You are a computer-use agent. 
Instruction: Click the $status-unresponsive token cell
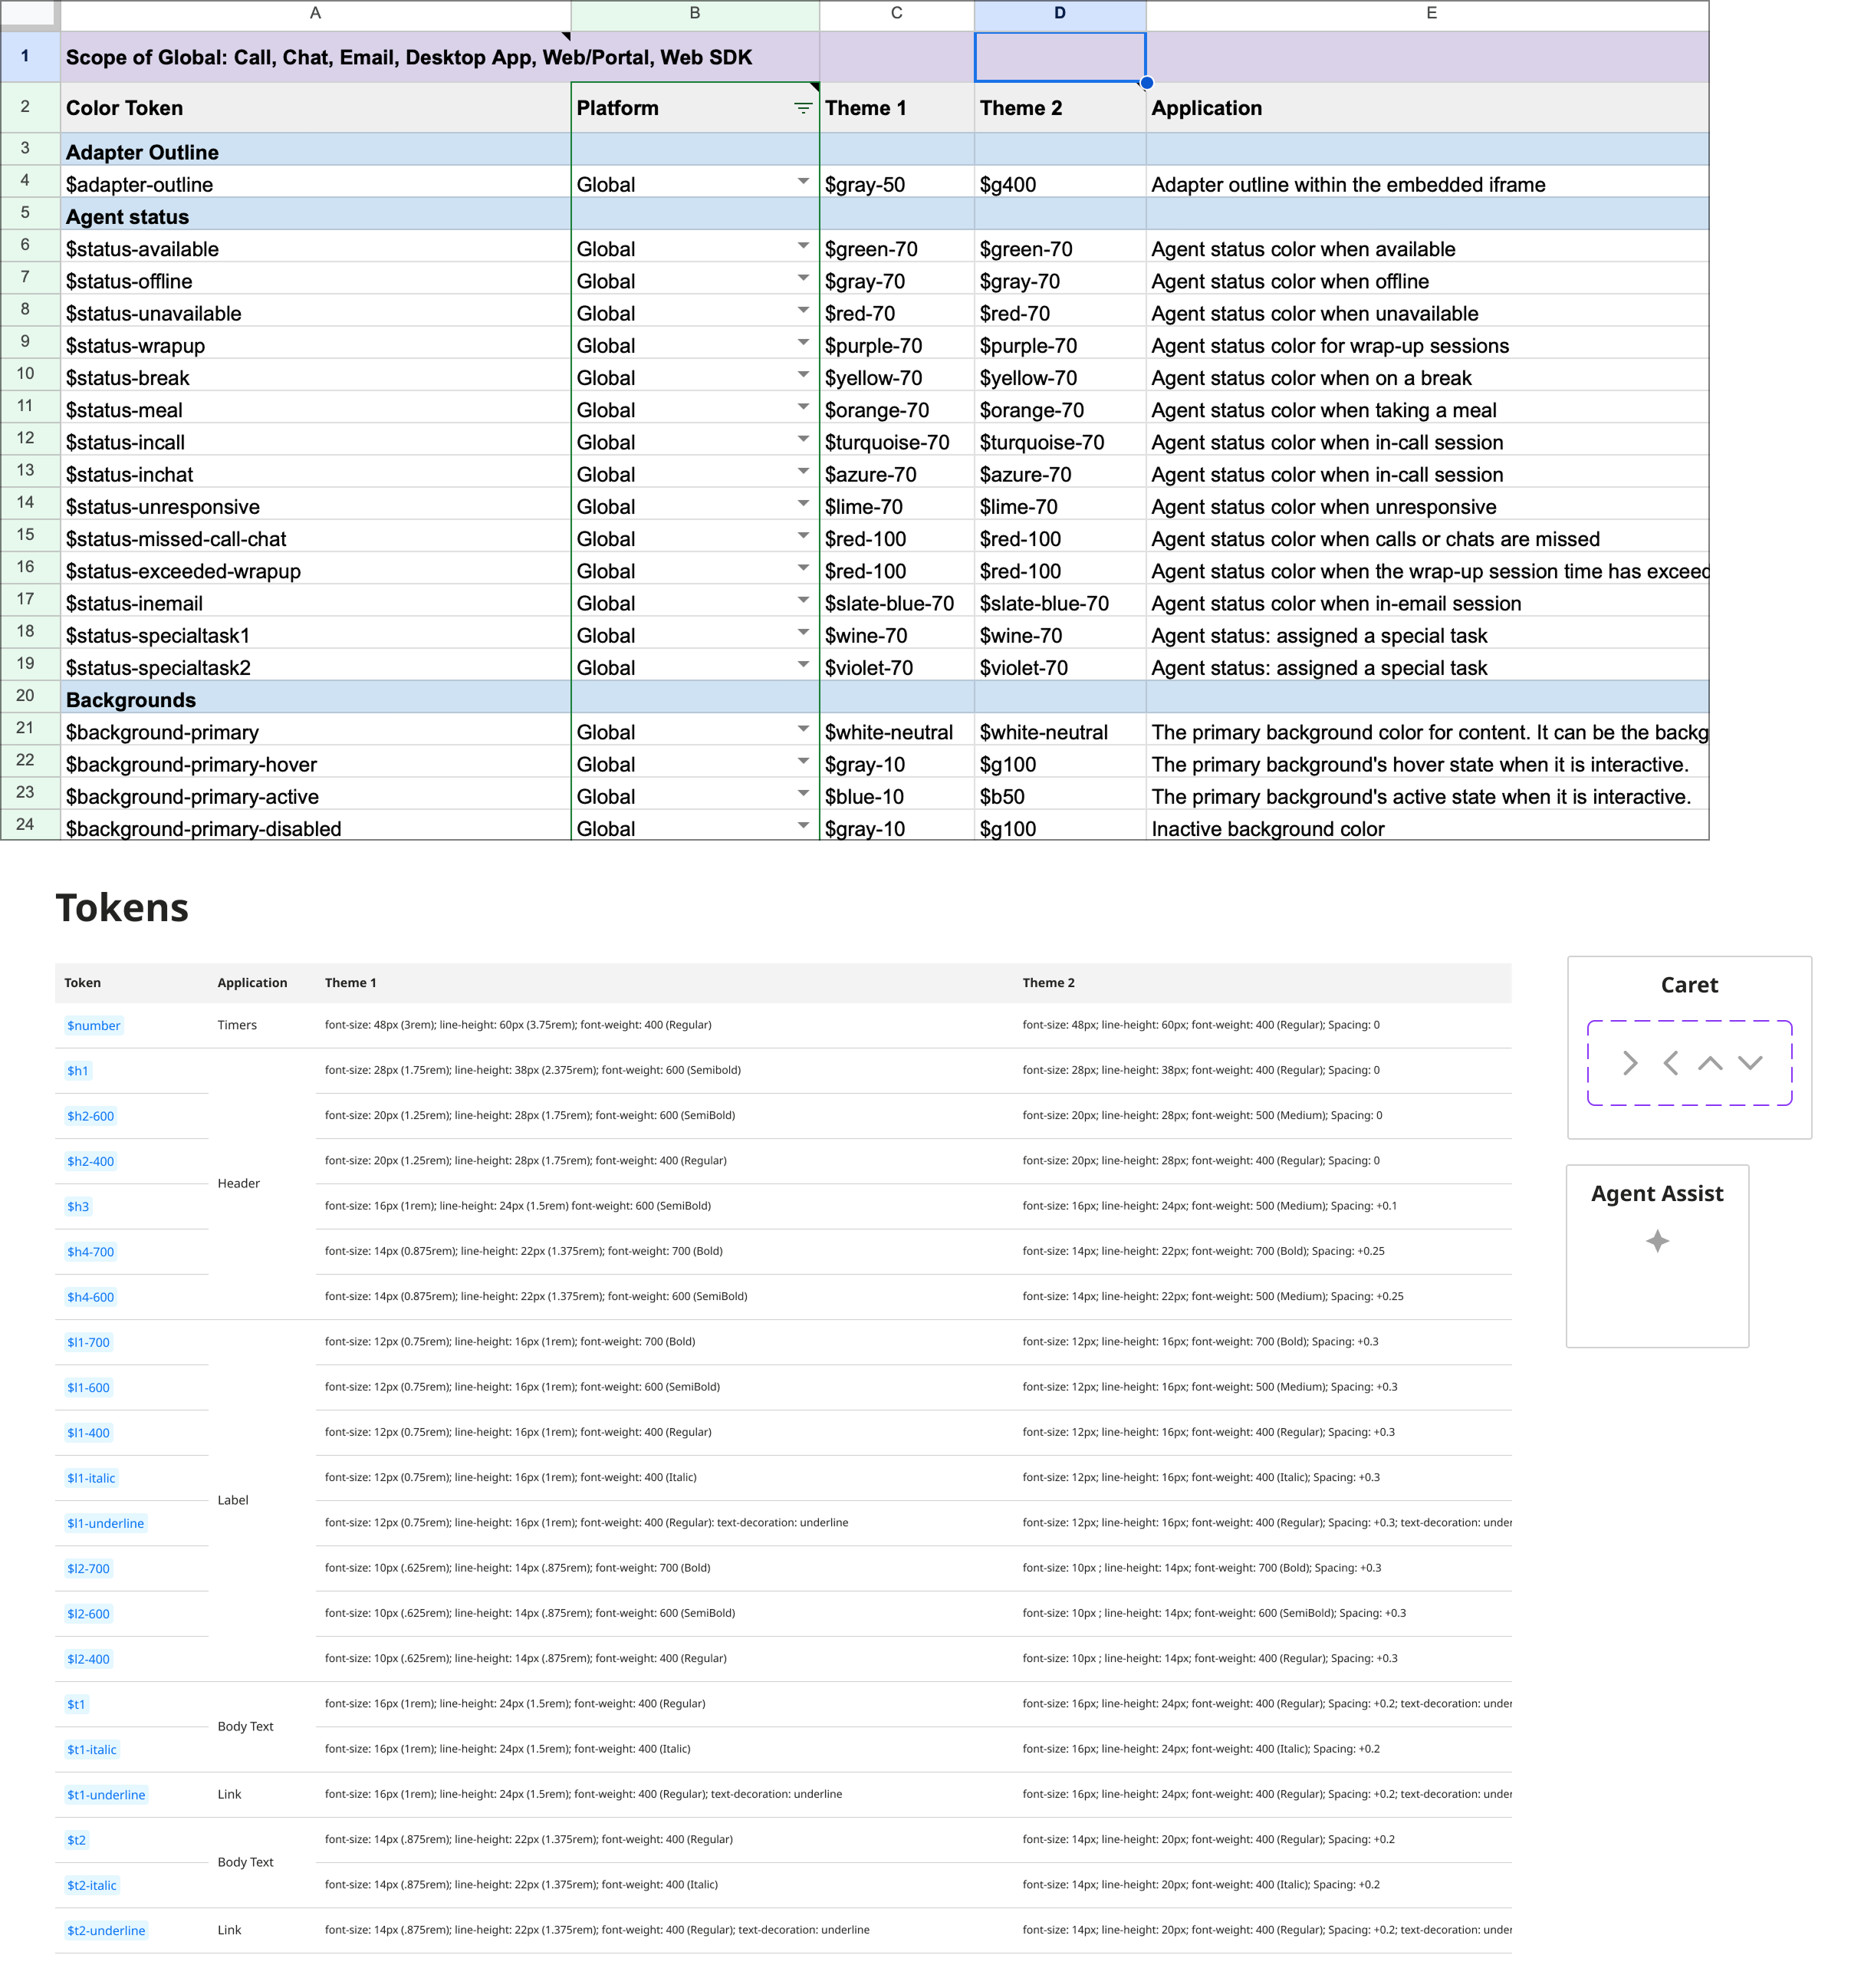[x=315, y=504]
